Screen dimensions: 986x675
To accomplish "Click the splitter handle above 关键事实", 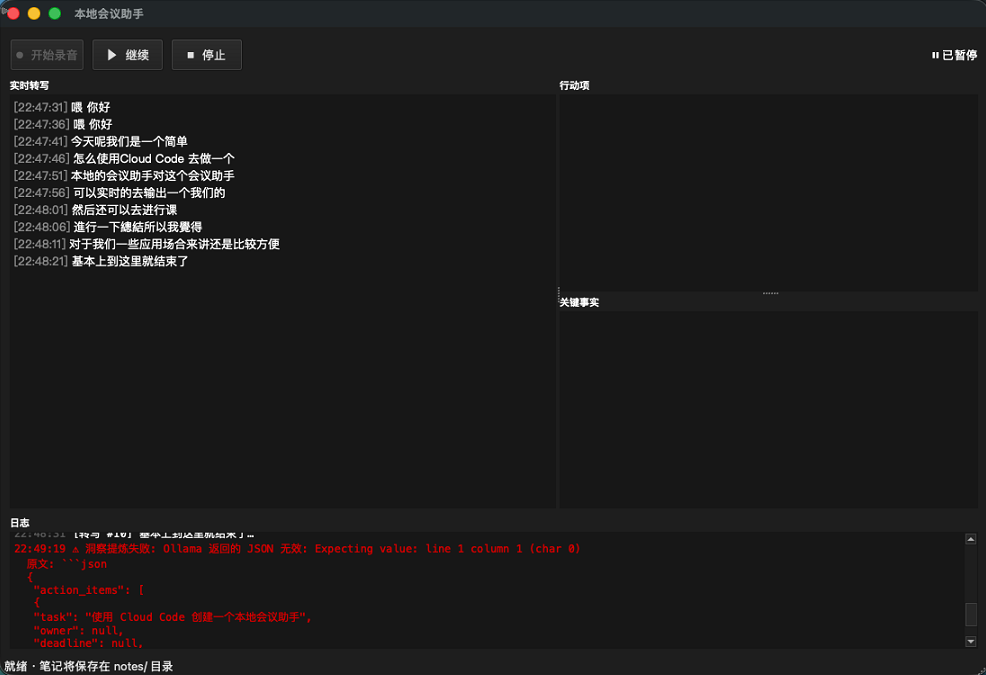I will [x=770, y=293].
